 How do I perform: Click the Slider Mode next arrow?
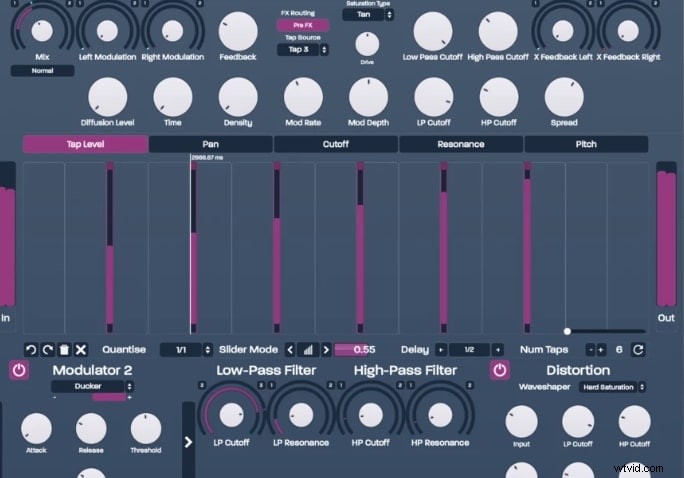326,350
